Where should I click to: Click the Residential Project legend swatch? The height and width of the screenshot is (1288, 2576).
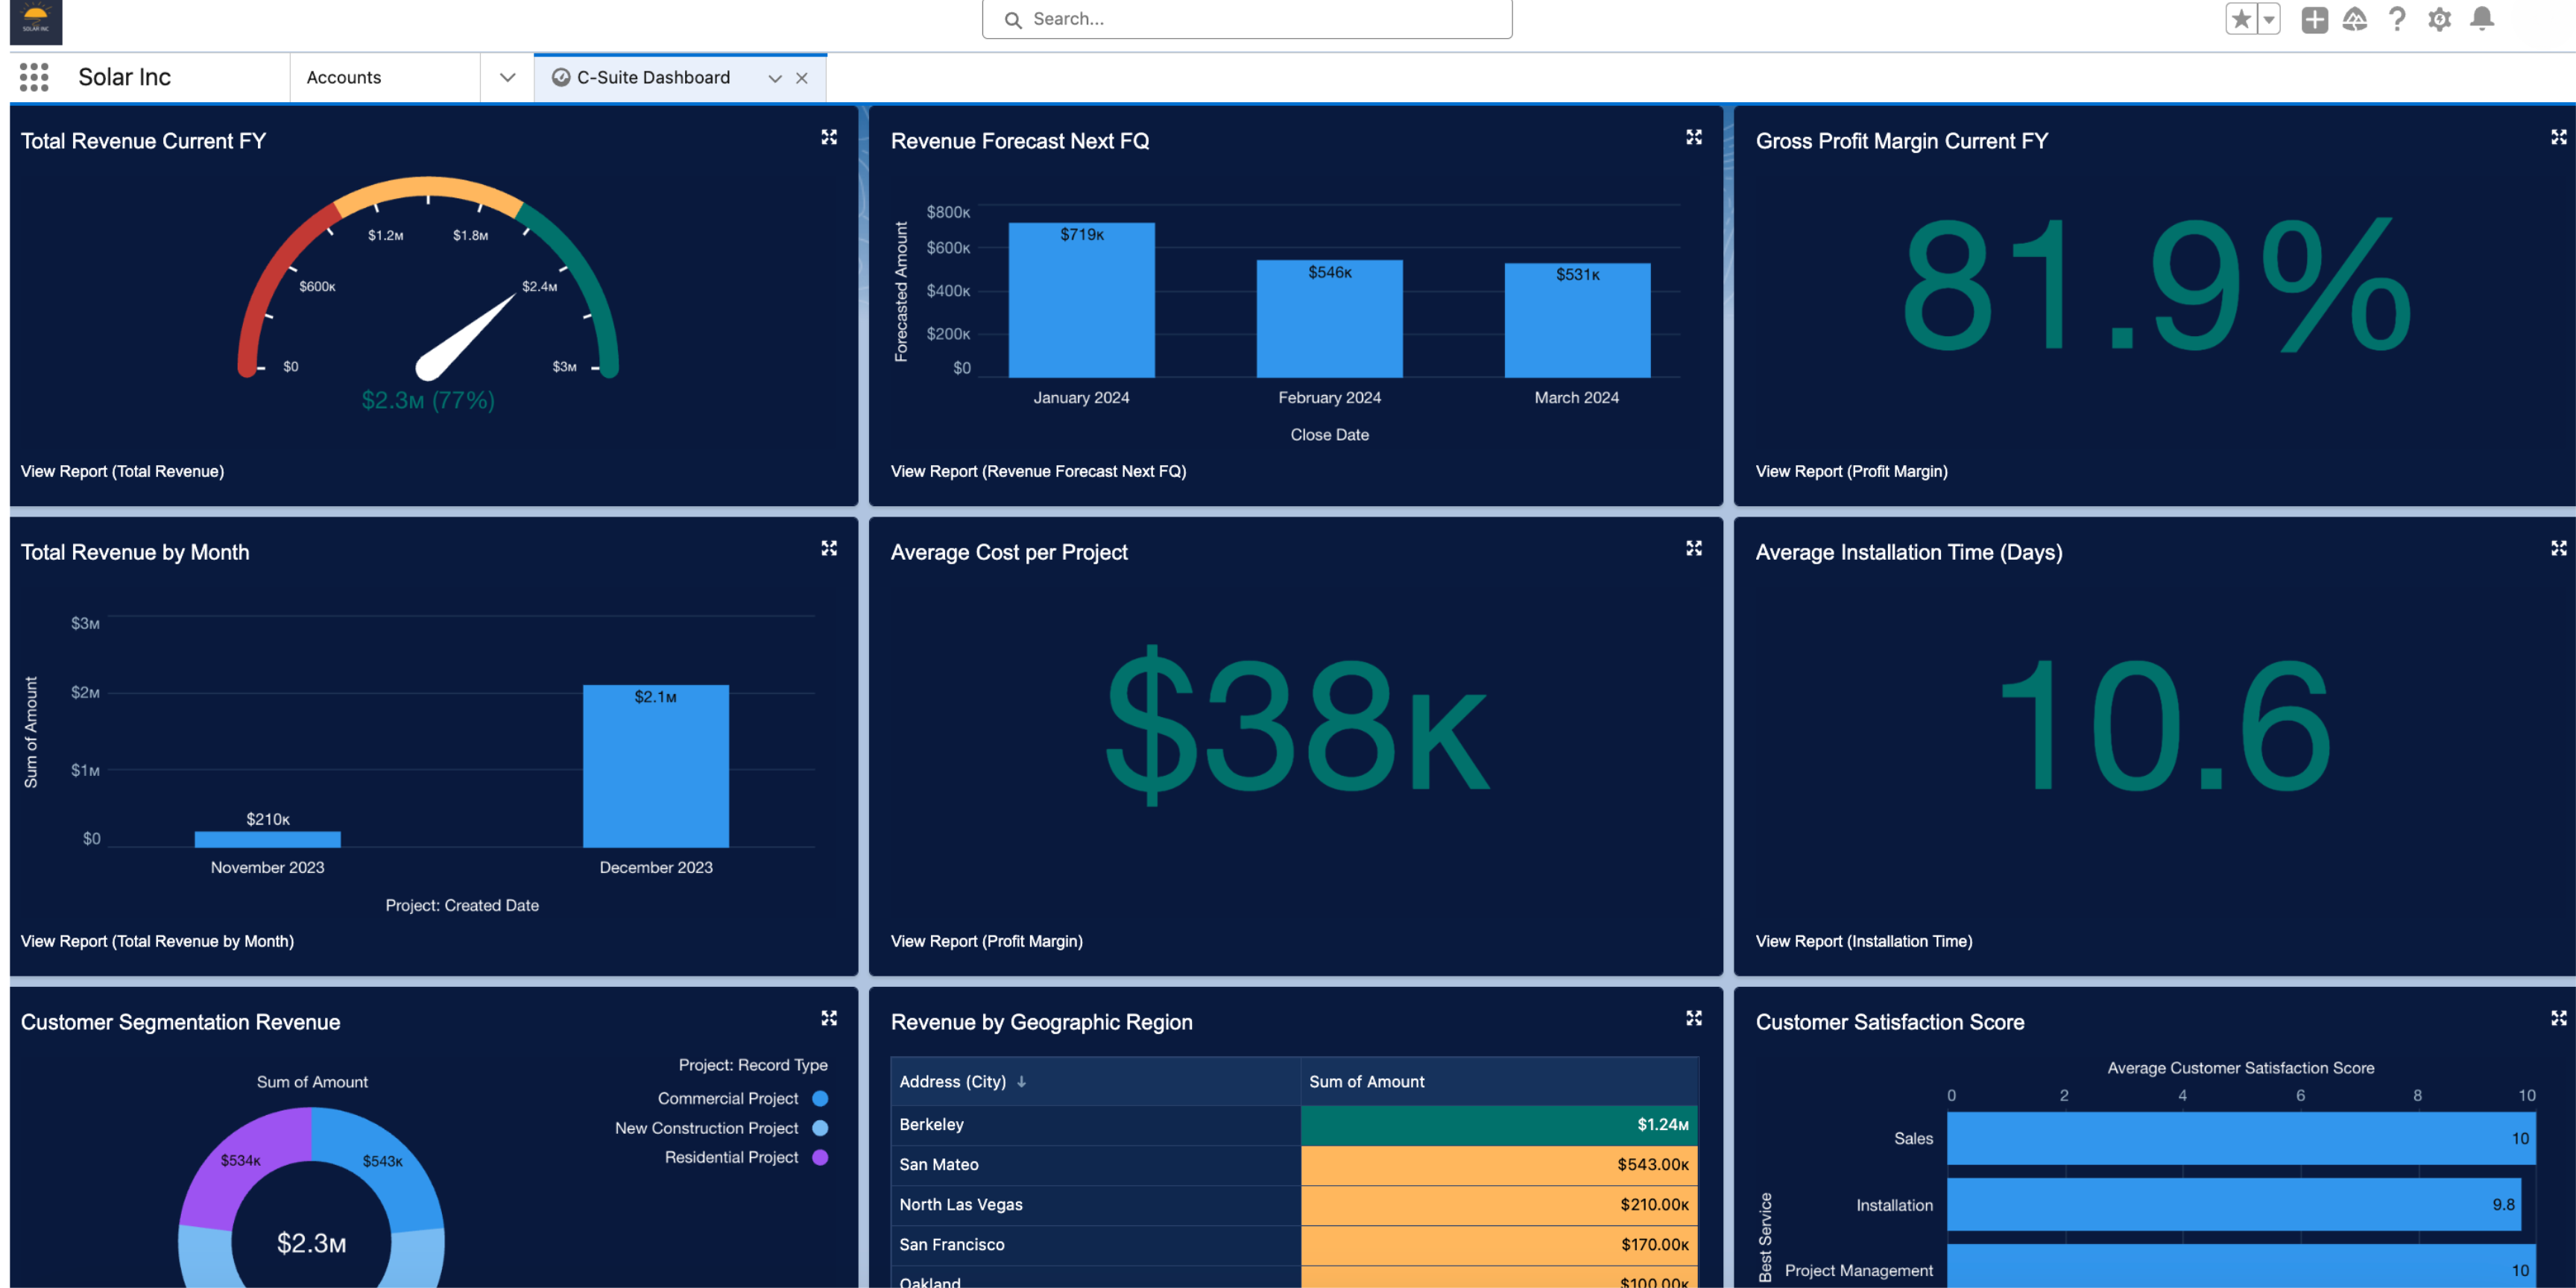pyautogui.click(x=820, y=1157)
